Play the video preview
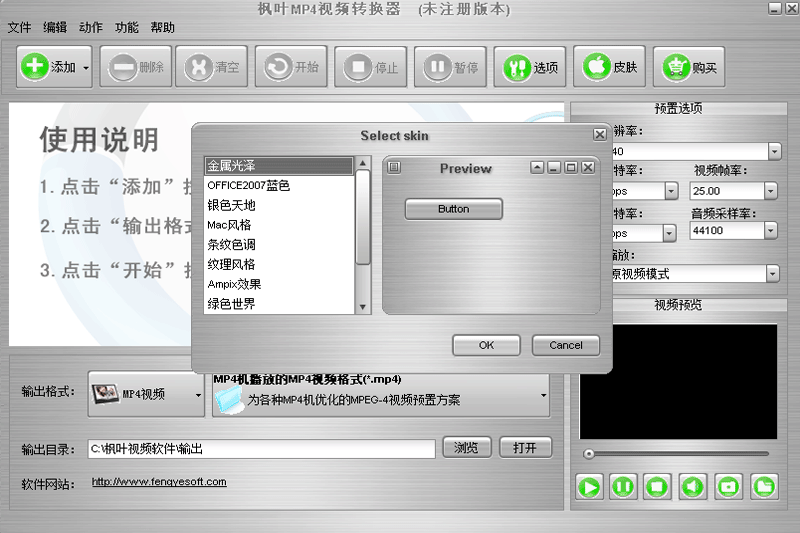800x533 pixels. pyautogui.click(x=589, y=487)
